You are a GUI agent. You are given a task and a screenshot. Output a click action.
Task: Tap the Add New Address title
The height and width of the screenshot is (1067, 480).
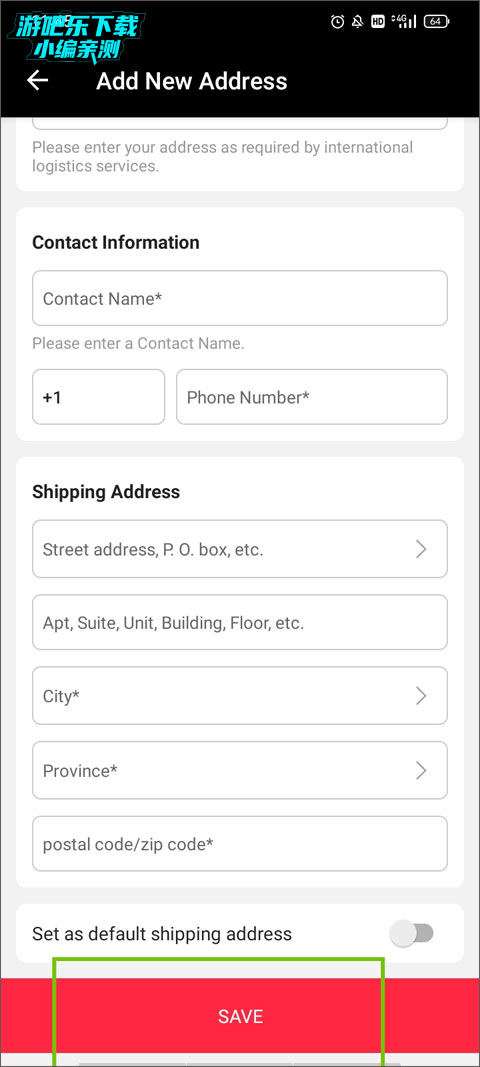click(192, 81)
